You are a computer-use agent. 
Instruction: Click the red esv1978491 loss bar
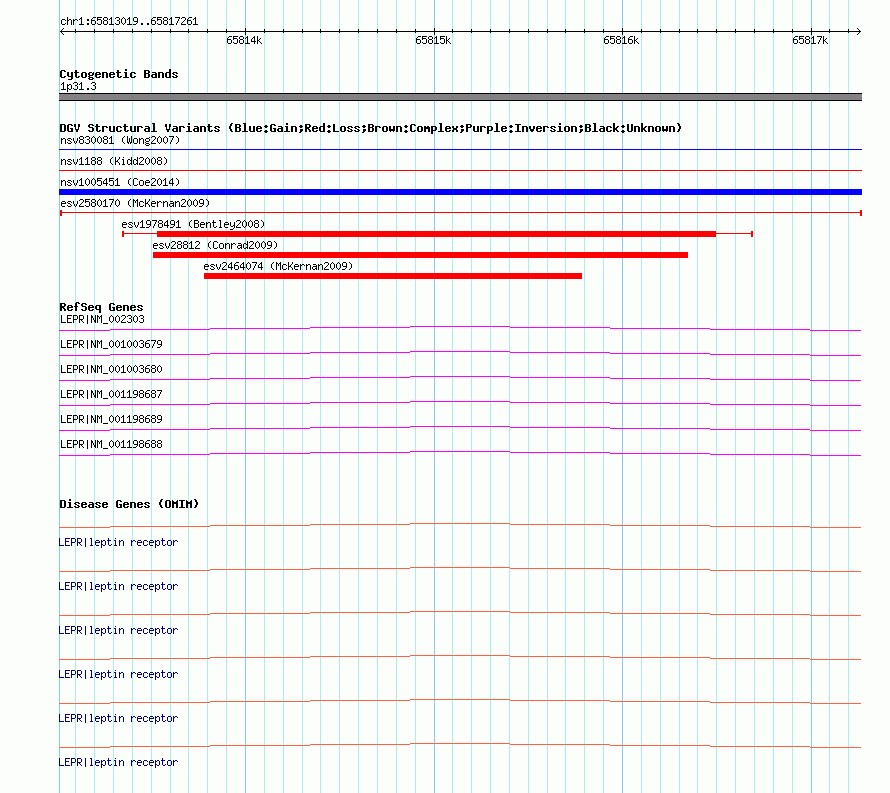click(436, 234)
